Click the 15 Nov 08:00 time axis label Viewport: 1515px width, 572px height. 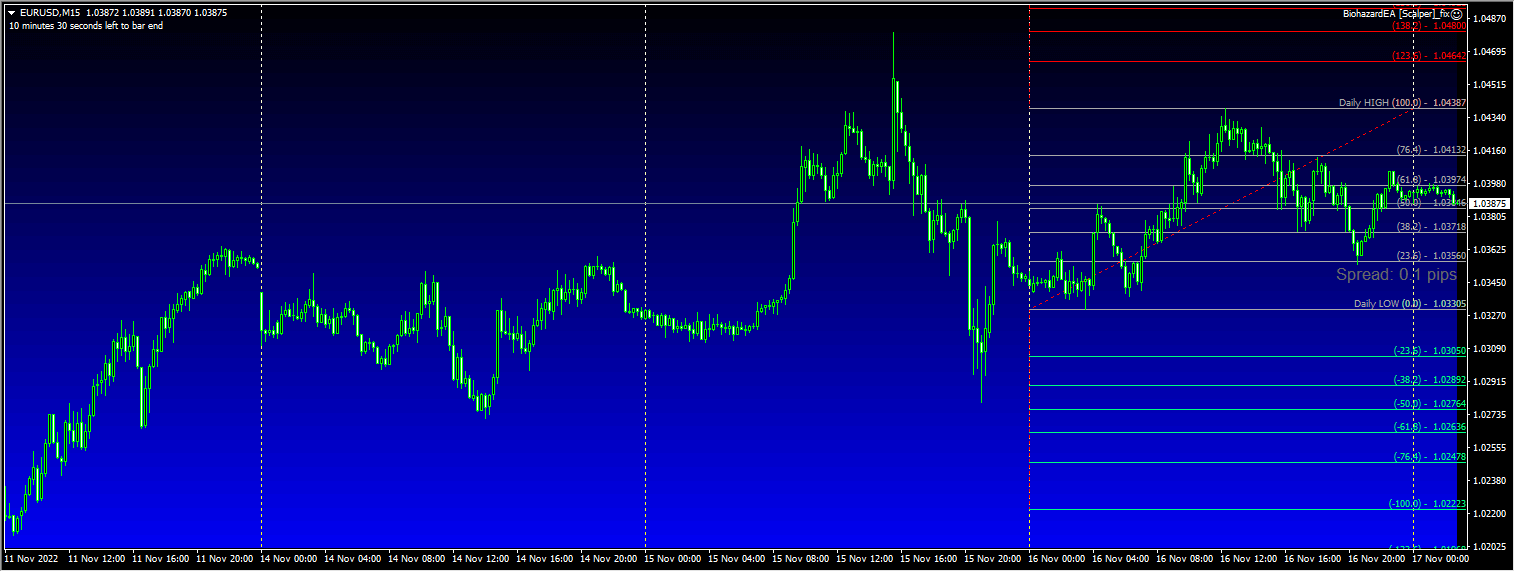tap(802, 559)
